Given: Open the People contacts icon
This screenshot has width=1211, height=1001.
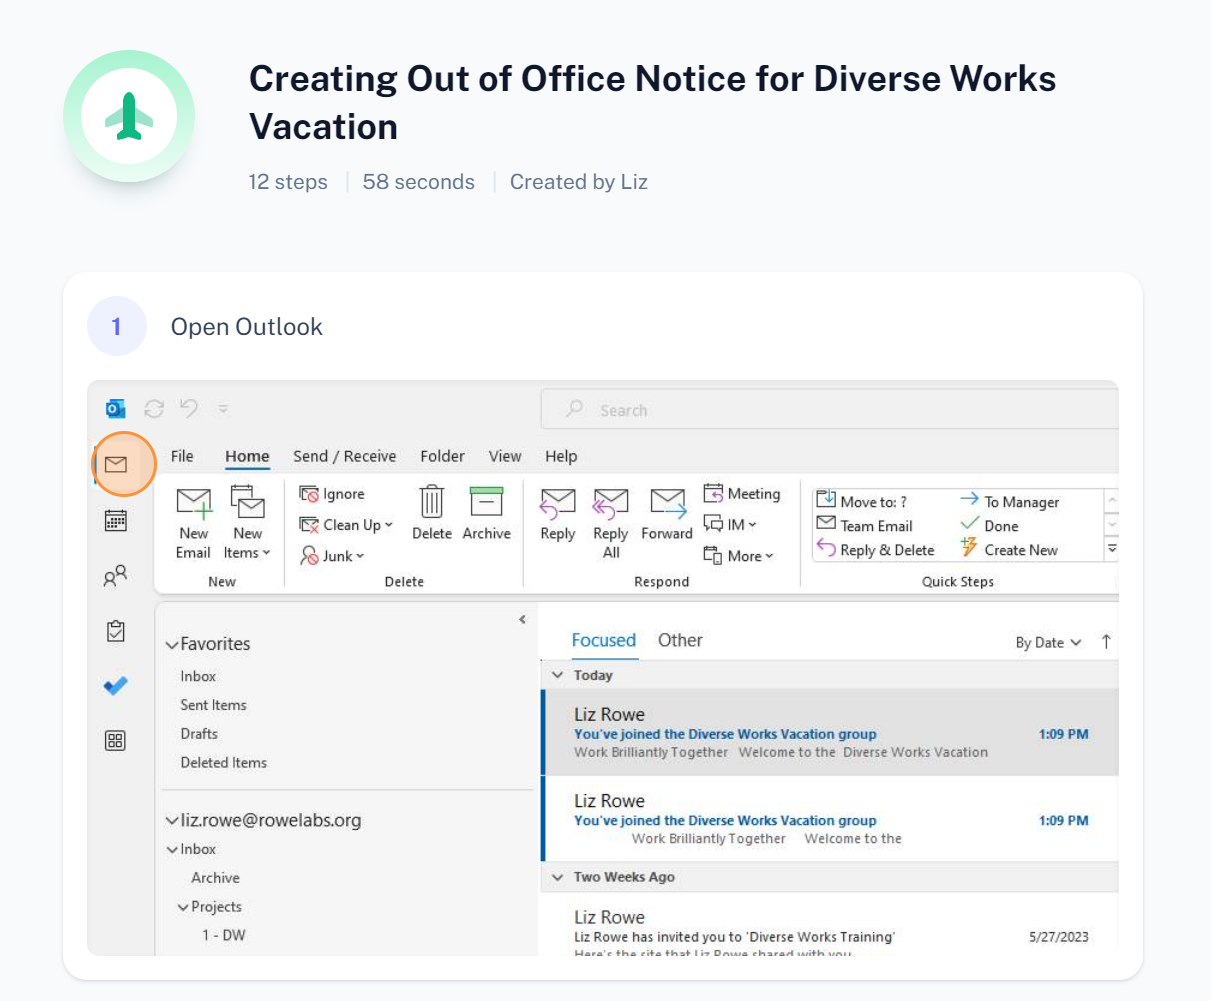Looking at the screenshot, I should click(116, 576).
